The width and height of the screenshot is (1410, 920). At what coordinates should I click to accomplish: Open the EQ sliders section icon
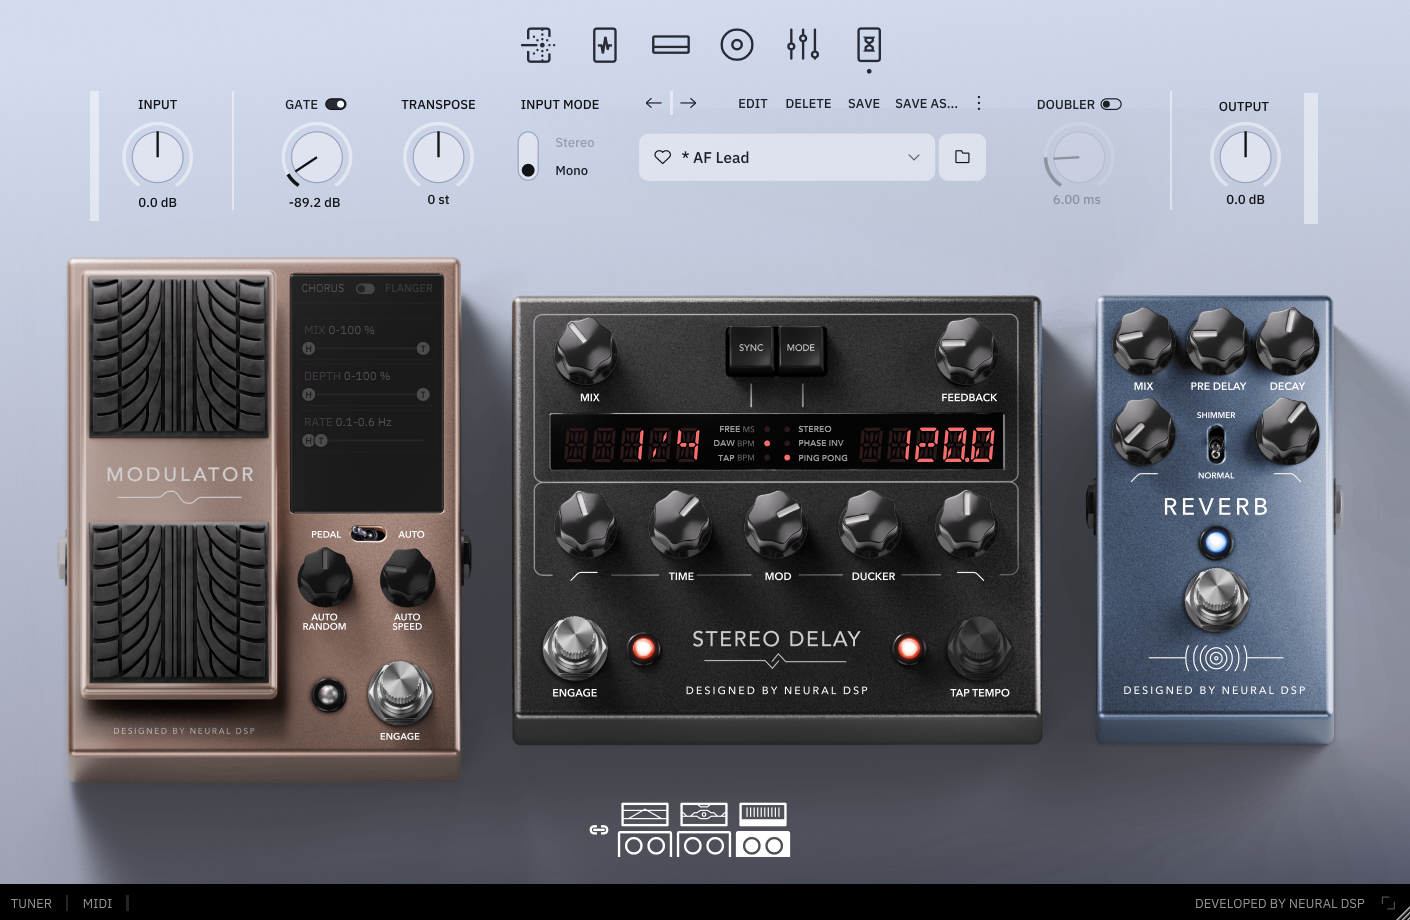click(x=803, y=45)
